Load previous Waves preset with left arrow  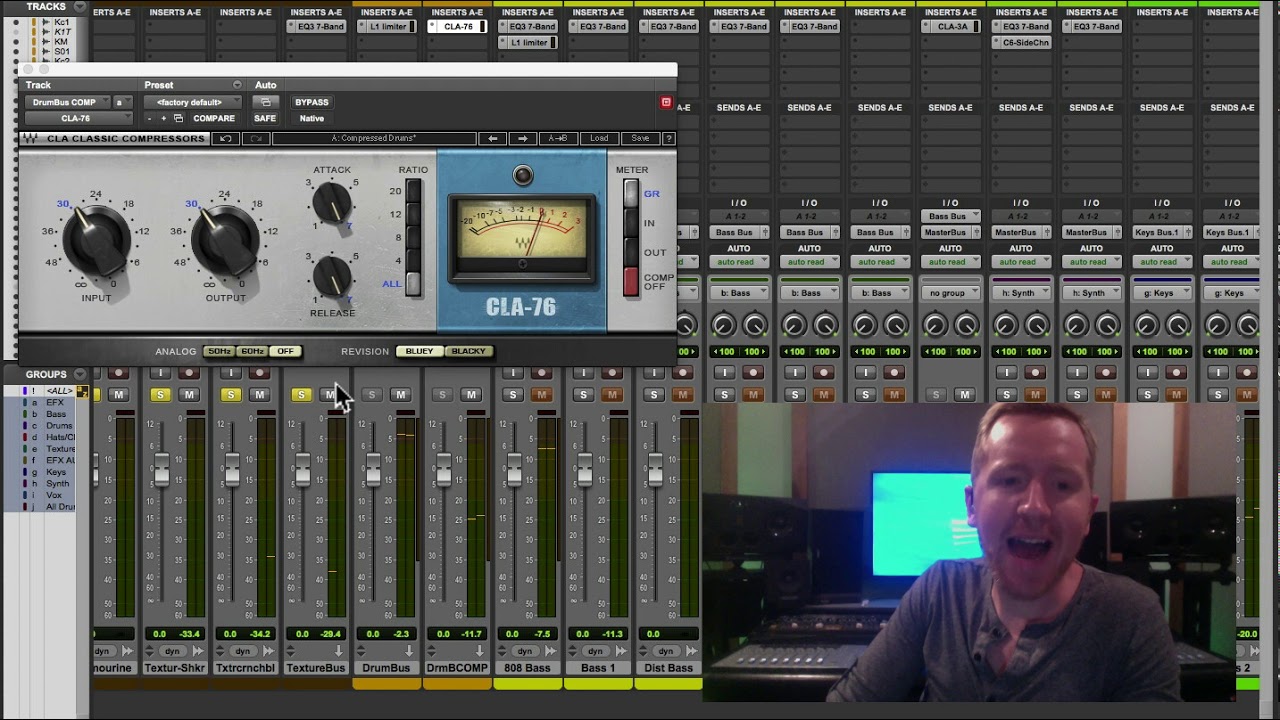[492, 138]
